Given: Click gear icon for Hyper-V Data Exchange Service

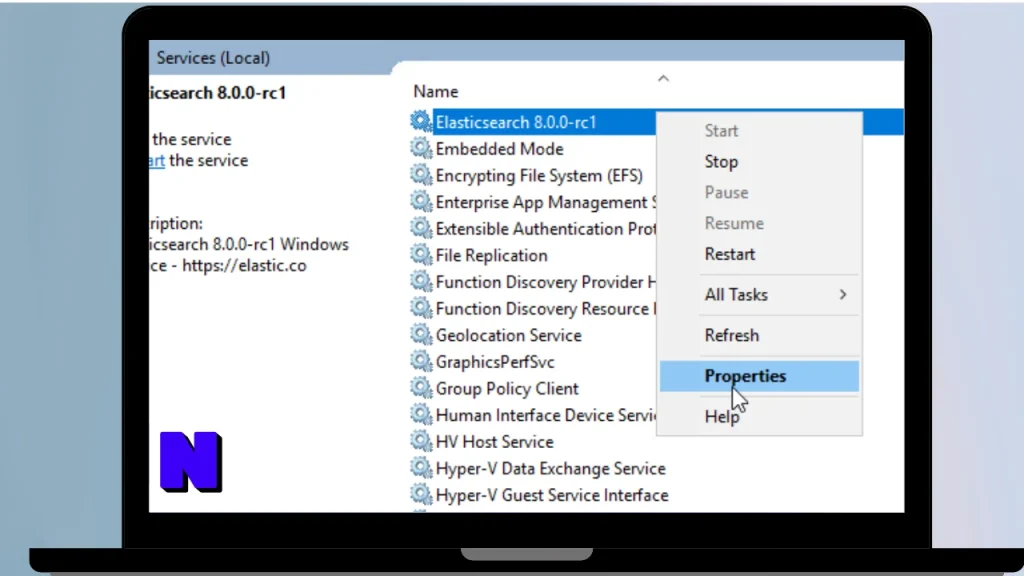Looking at the screenshot, I should coord(421,468).
